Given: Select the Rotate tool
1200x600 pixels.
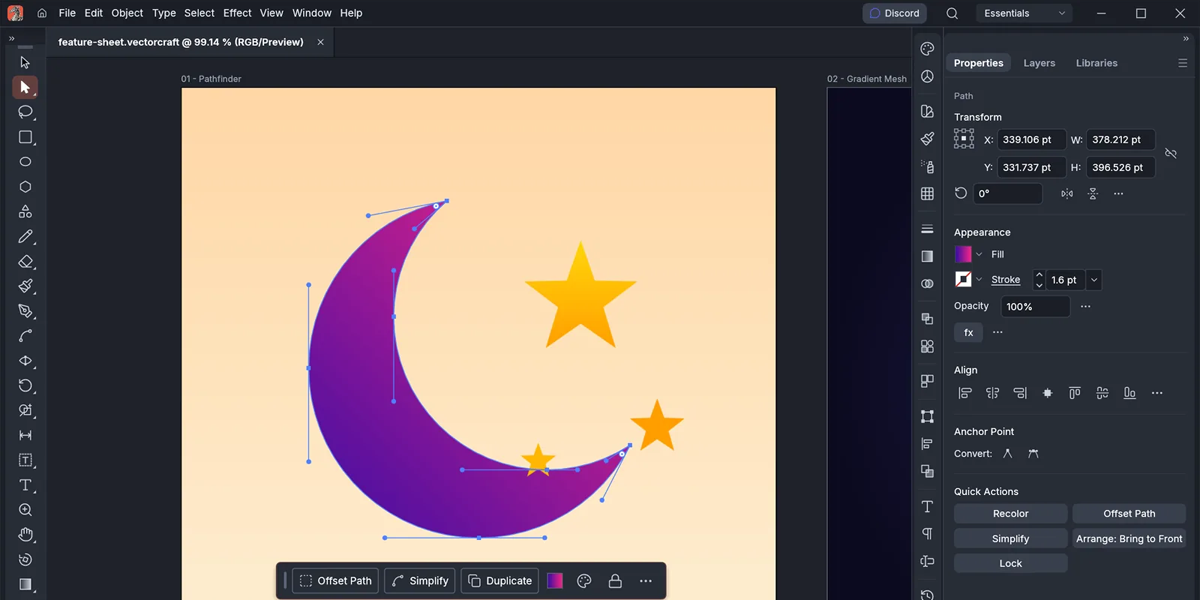Looking at the screenshot, I should tap(25, 386).
